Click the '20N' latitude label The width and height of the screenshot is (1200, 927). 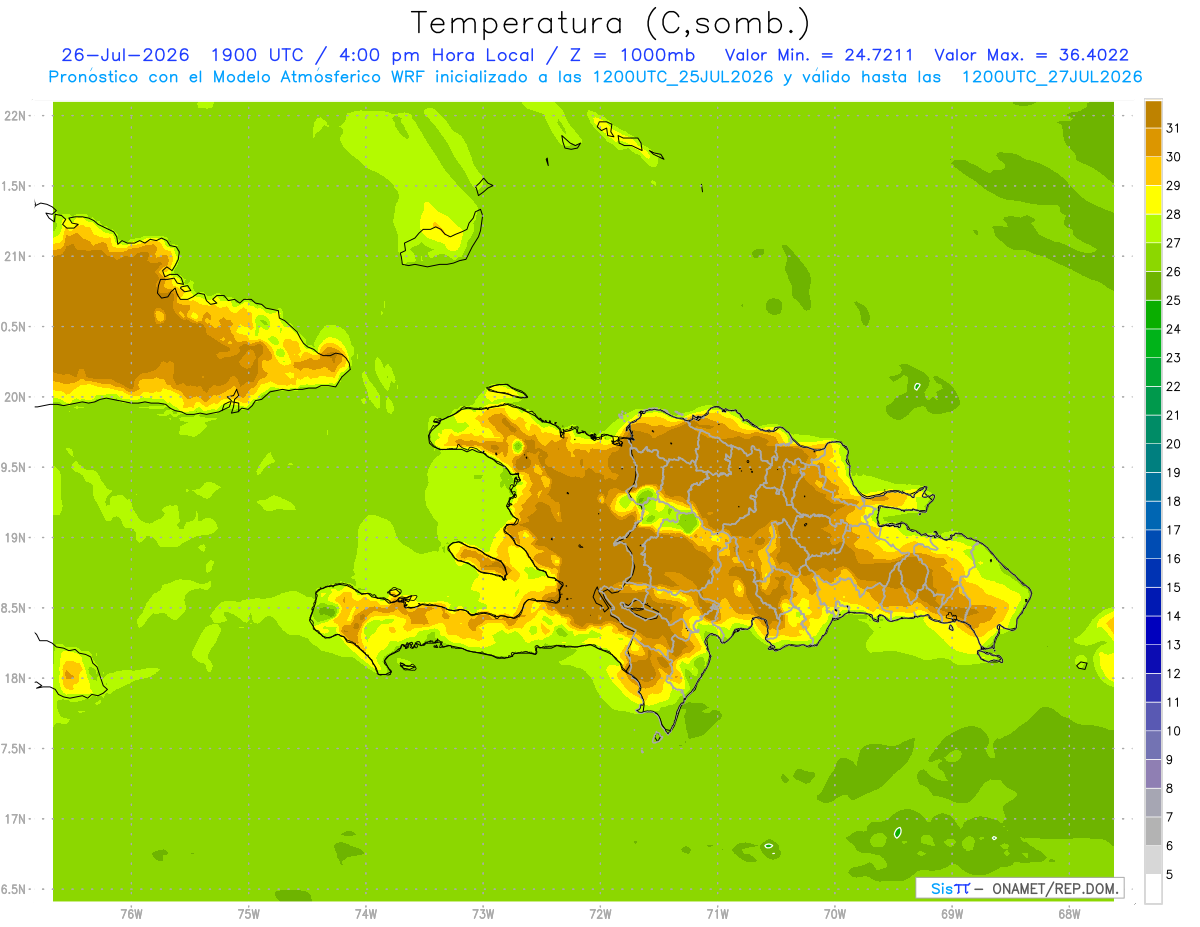15,397
